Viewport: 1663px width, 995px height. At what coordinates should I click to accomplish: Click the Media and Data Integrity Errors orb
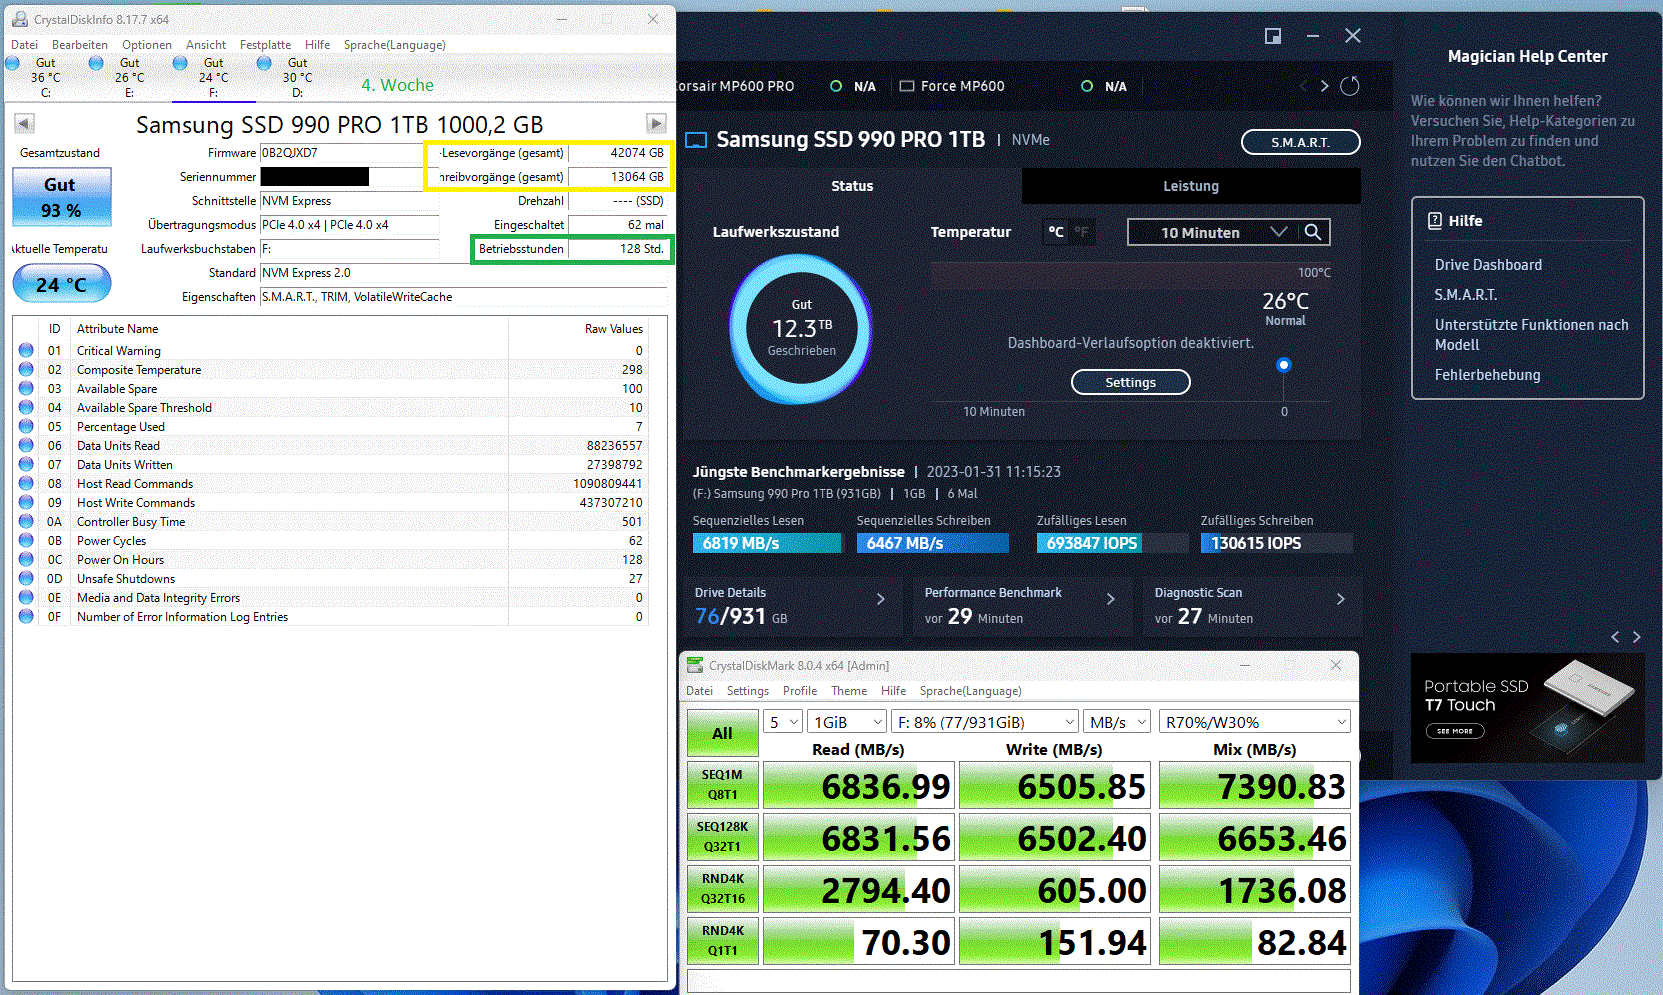[26, 597]
